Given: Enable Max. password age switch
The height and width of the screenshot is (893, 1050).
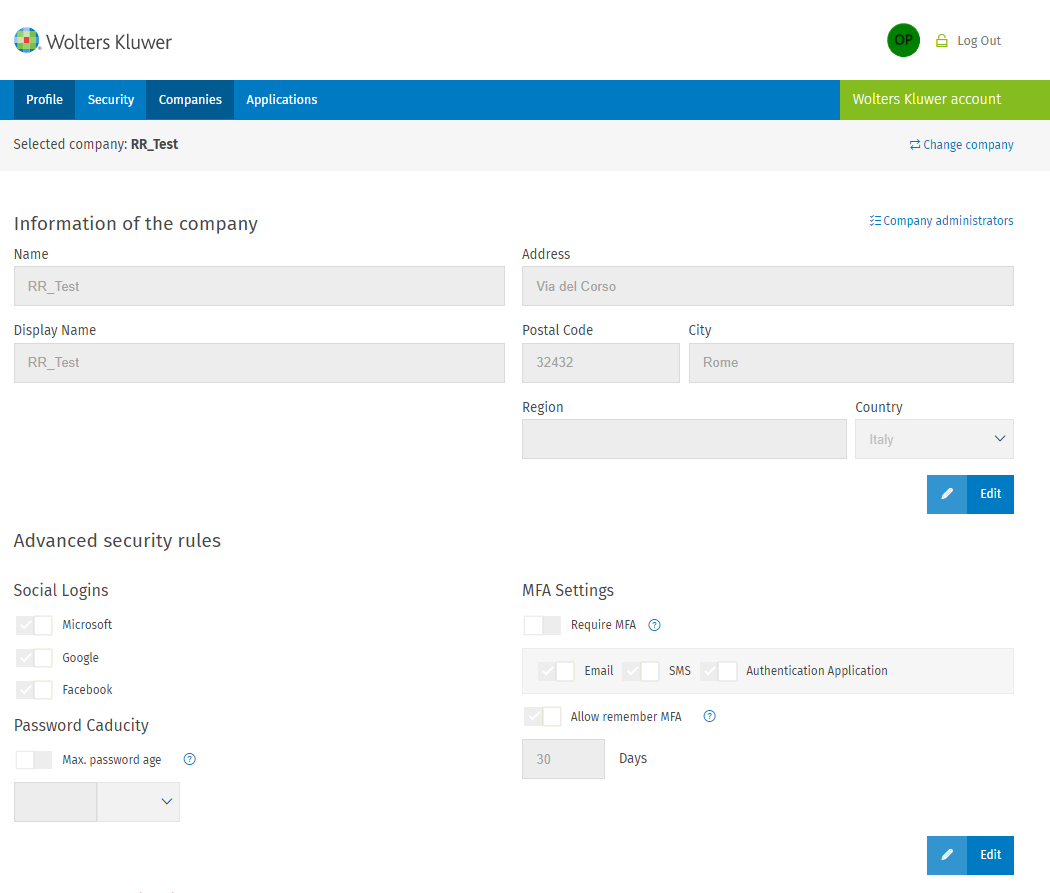Looking at the screenshot, I should (x=34, y=760).
